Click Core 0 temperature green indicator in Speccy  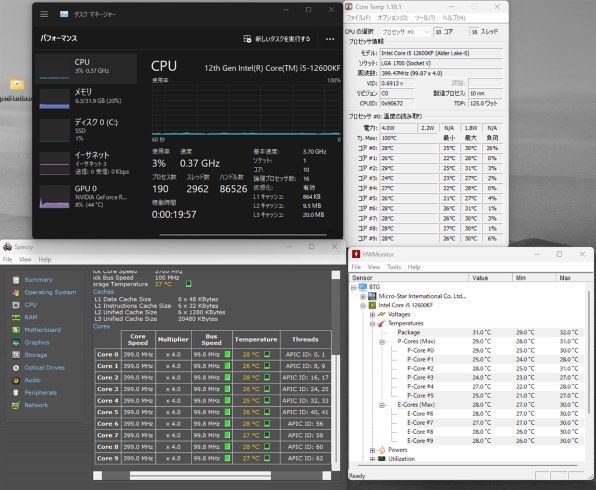coord(267,354)
